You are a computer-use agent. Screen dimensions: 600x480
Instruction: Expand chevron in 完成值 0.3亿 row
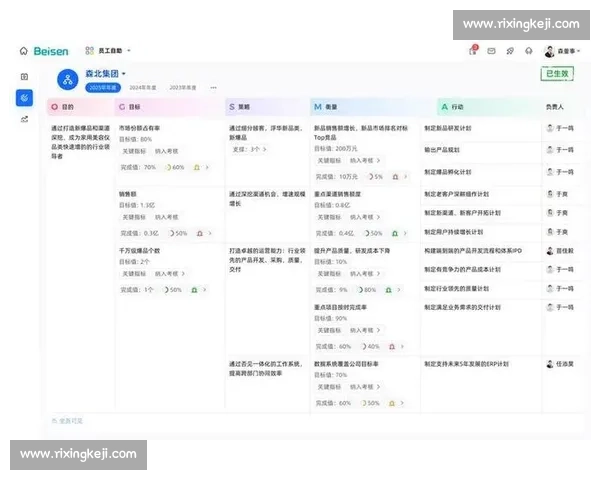[210, 233]
